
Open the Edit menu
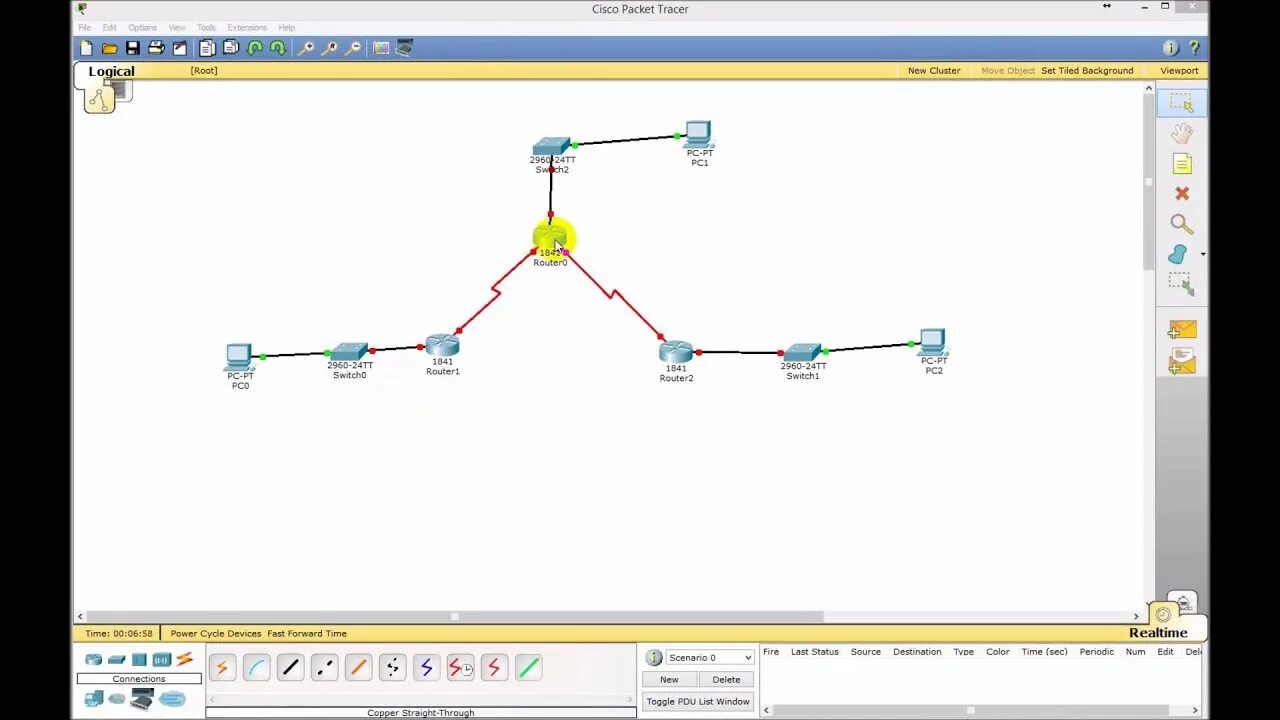point(109,27)
